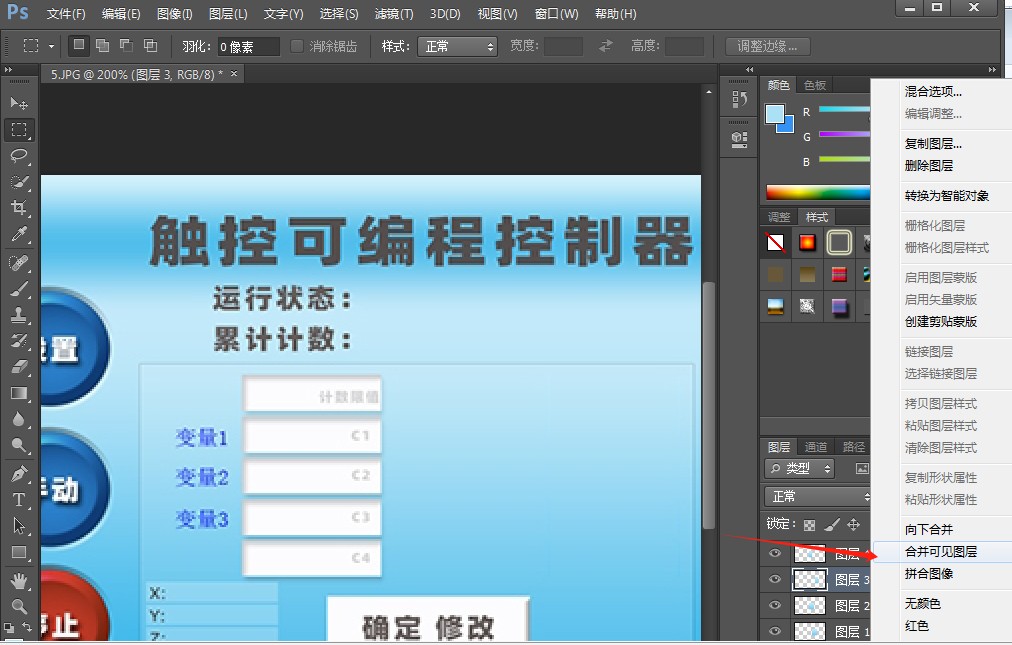Toggle lock position icon
Viewport: 1012px width, 645px height.
pos(853,524)
